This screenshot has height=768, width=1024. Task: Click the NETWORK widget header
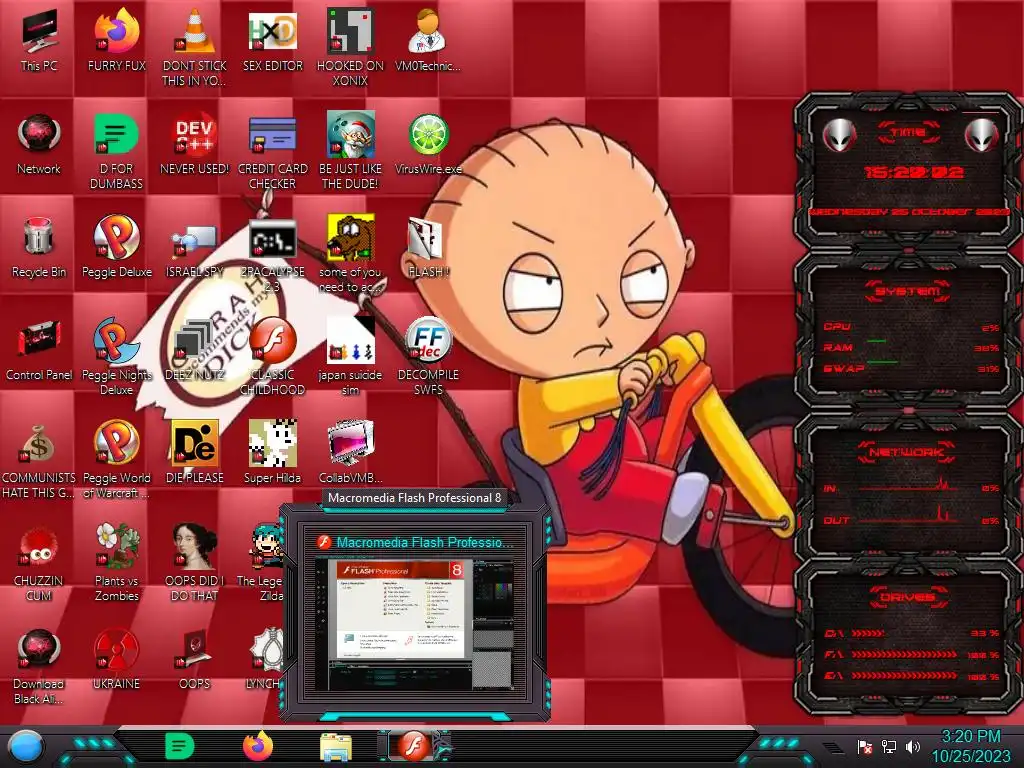point(906,452)
